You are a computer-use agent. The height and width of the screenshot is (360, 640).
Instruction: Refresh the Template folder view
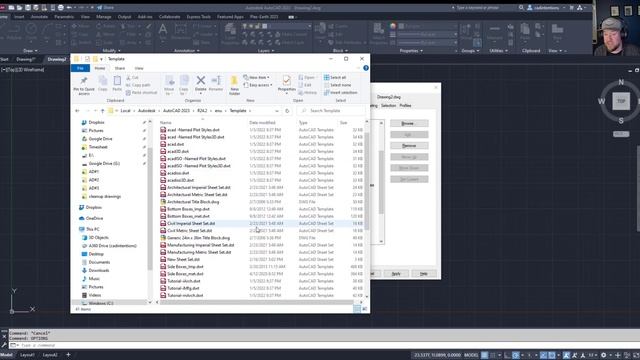click(x=287, y=111)
